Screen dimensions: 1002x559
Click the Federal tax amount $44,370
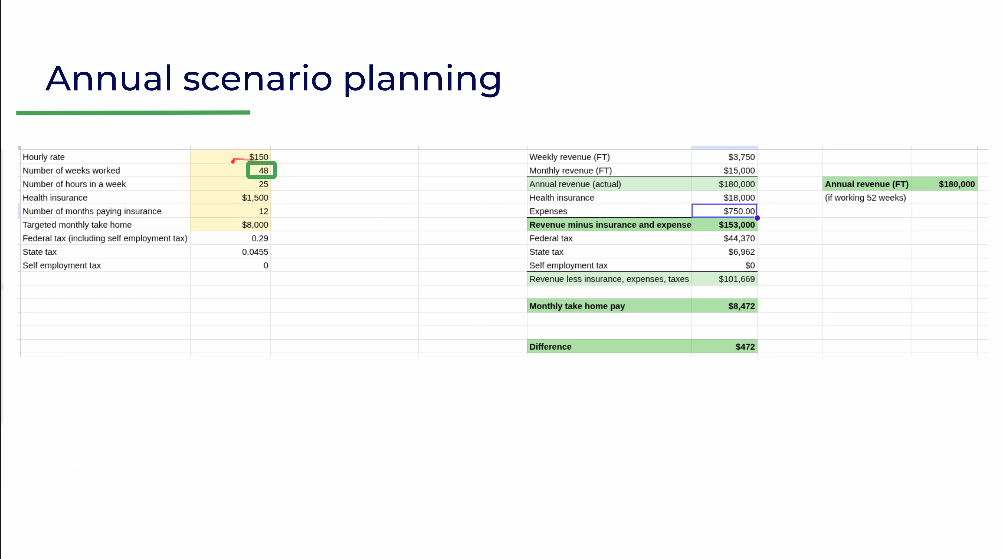pyautogui.click(x=724, y=238)
